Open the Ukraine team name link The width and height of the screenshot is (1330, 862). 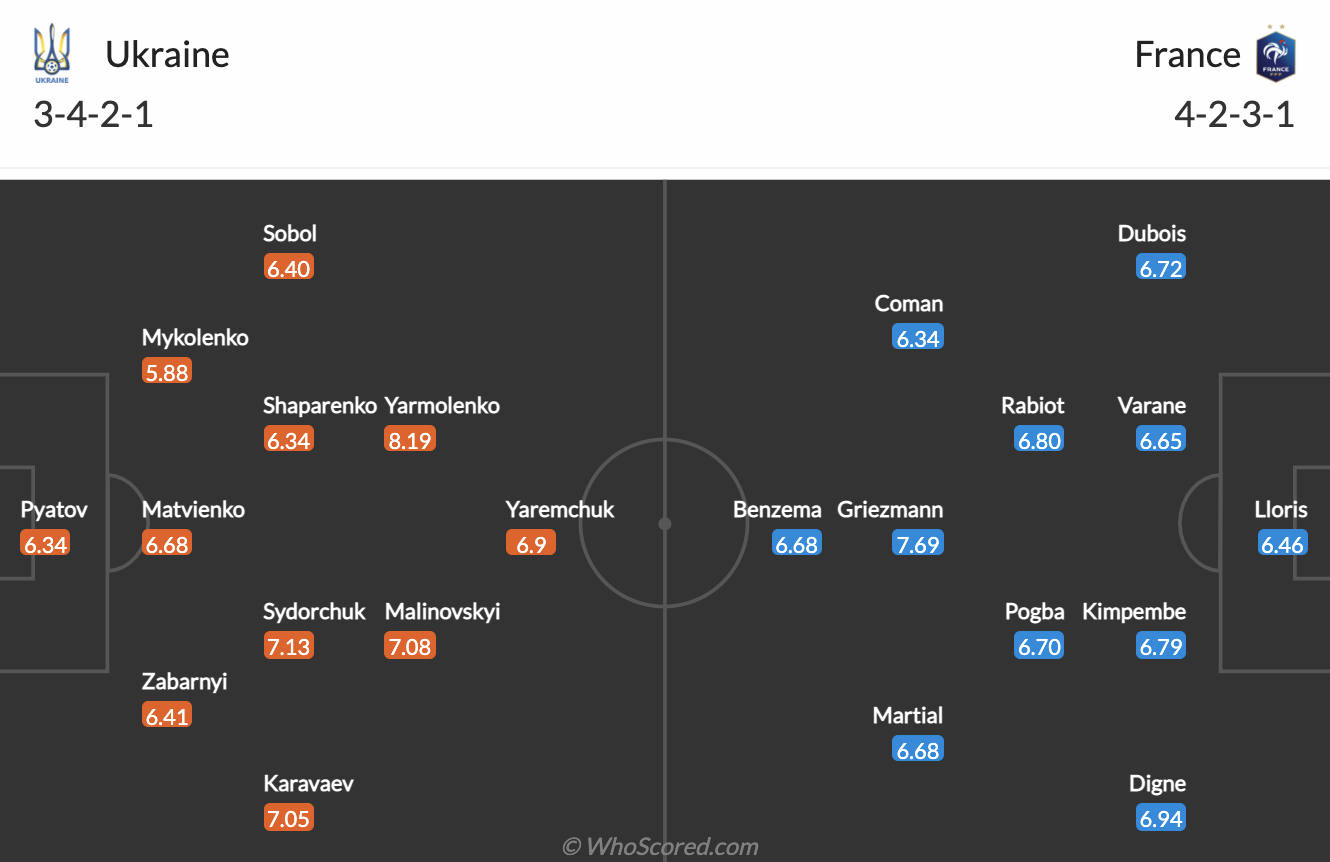point(167,54)
